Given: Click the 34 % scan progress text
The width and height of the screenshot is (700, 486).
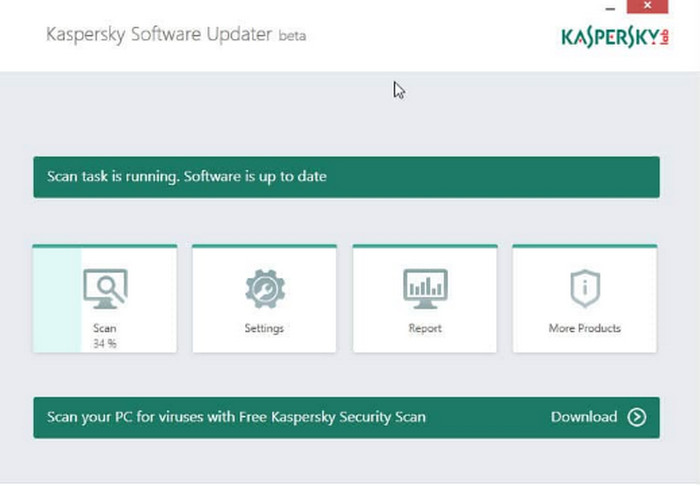Looking at the screenshot, I should (105, 342).
